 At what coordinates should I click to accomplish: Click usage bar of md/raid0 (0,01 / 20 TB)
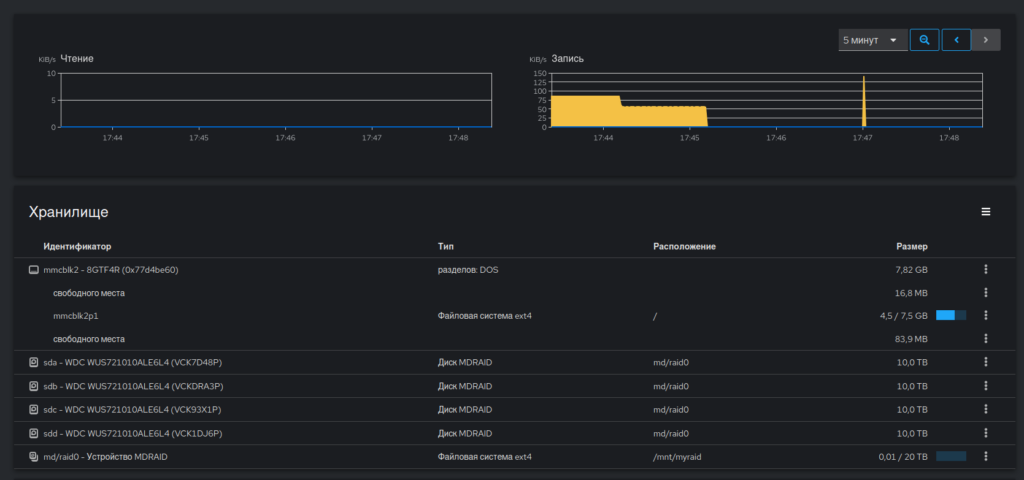click(x=951, y=456)
